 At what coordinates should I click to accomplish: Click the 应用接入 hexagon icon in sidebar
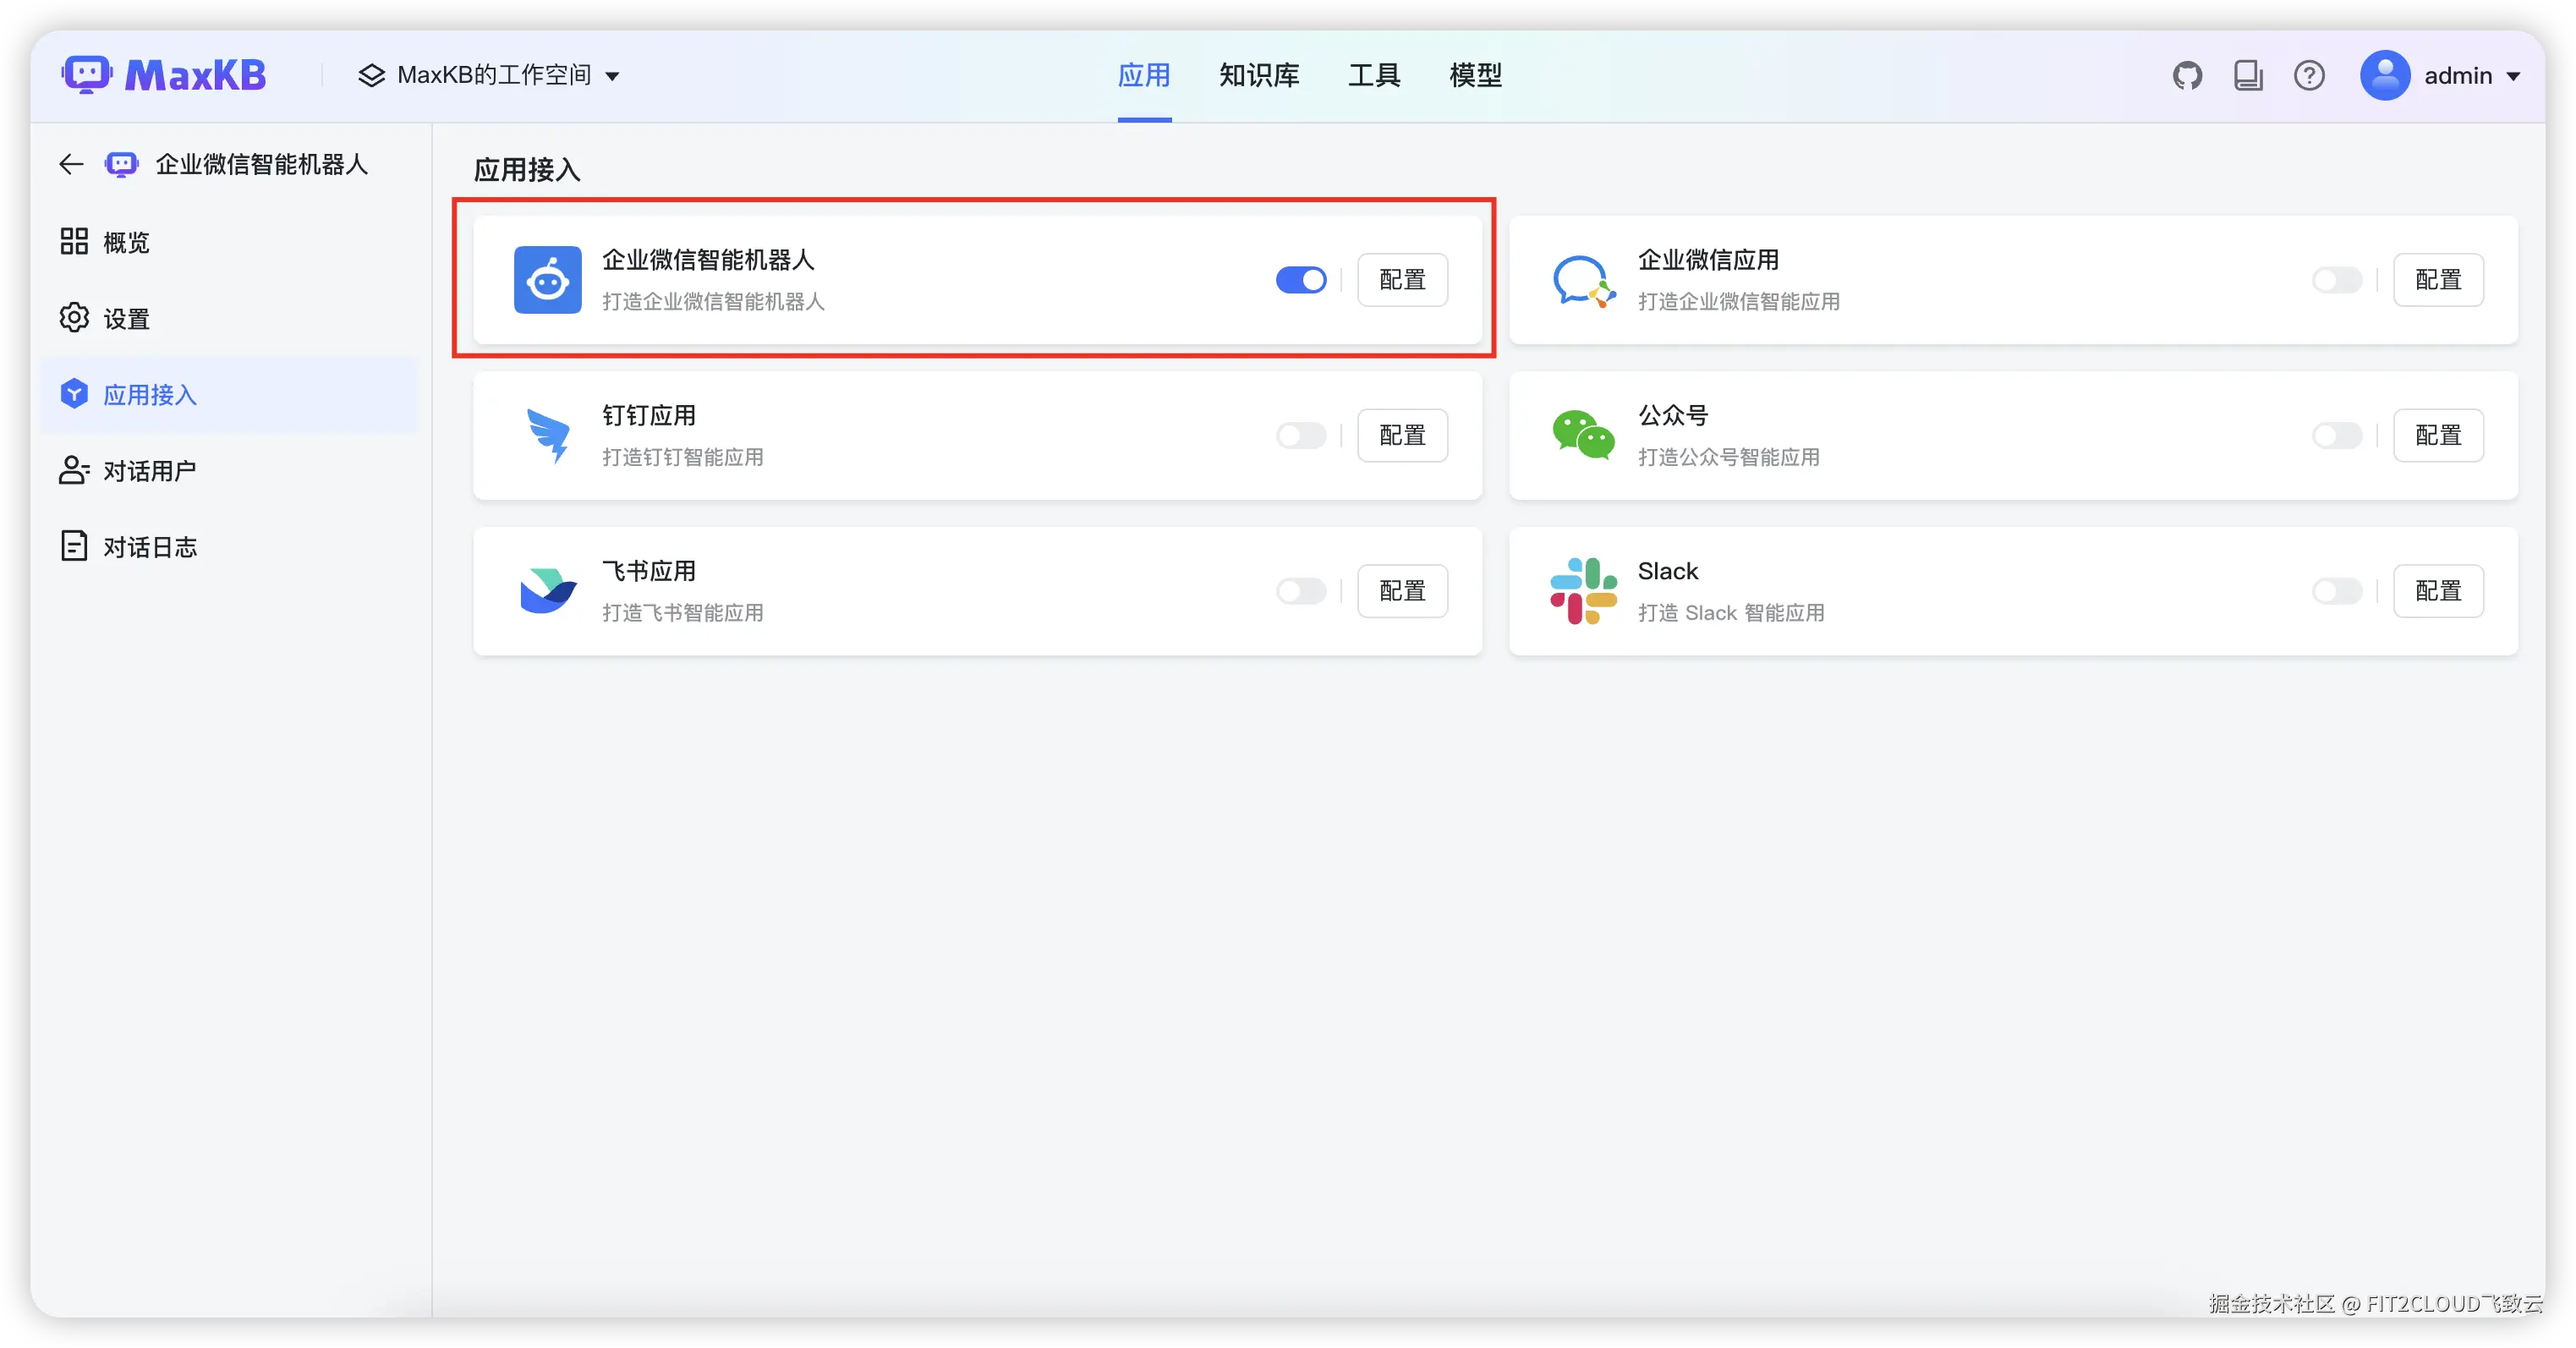click(x=74, y=394)
